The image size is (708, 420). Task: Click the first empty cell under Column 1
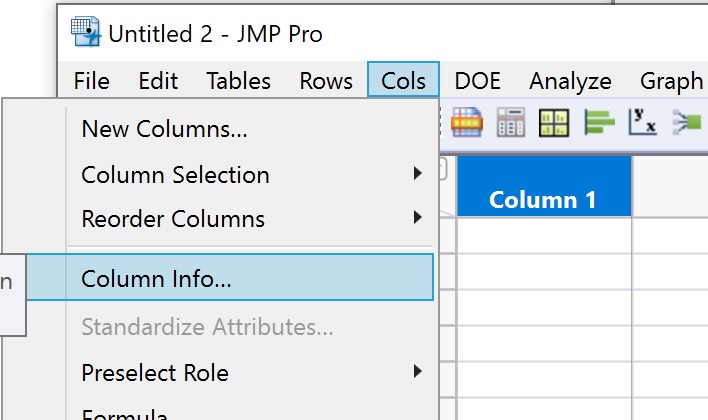(544, 235)
